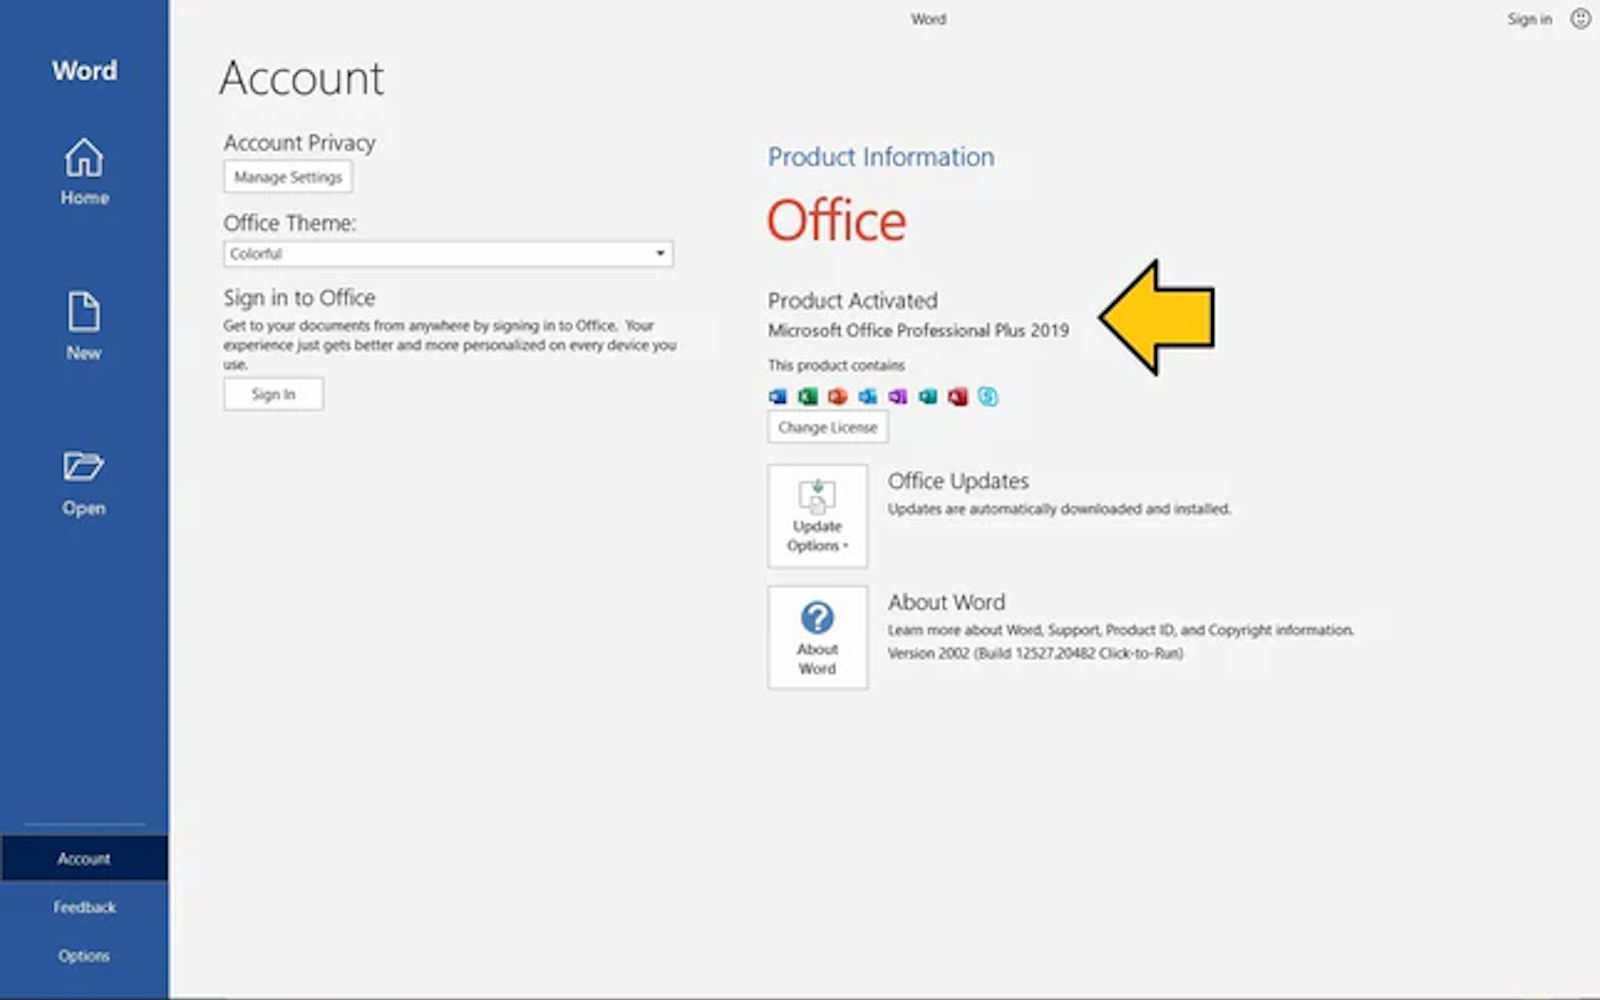Screen dimensions: 1600x1000
Task: Select the Account tab in sidebar
Action: coord(84,859)
